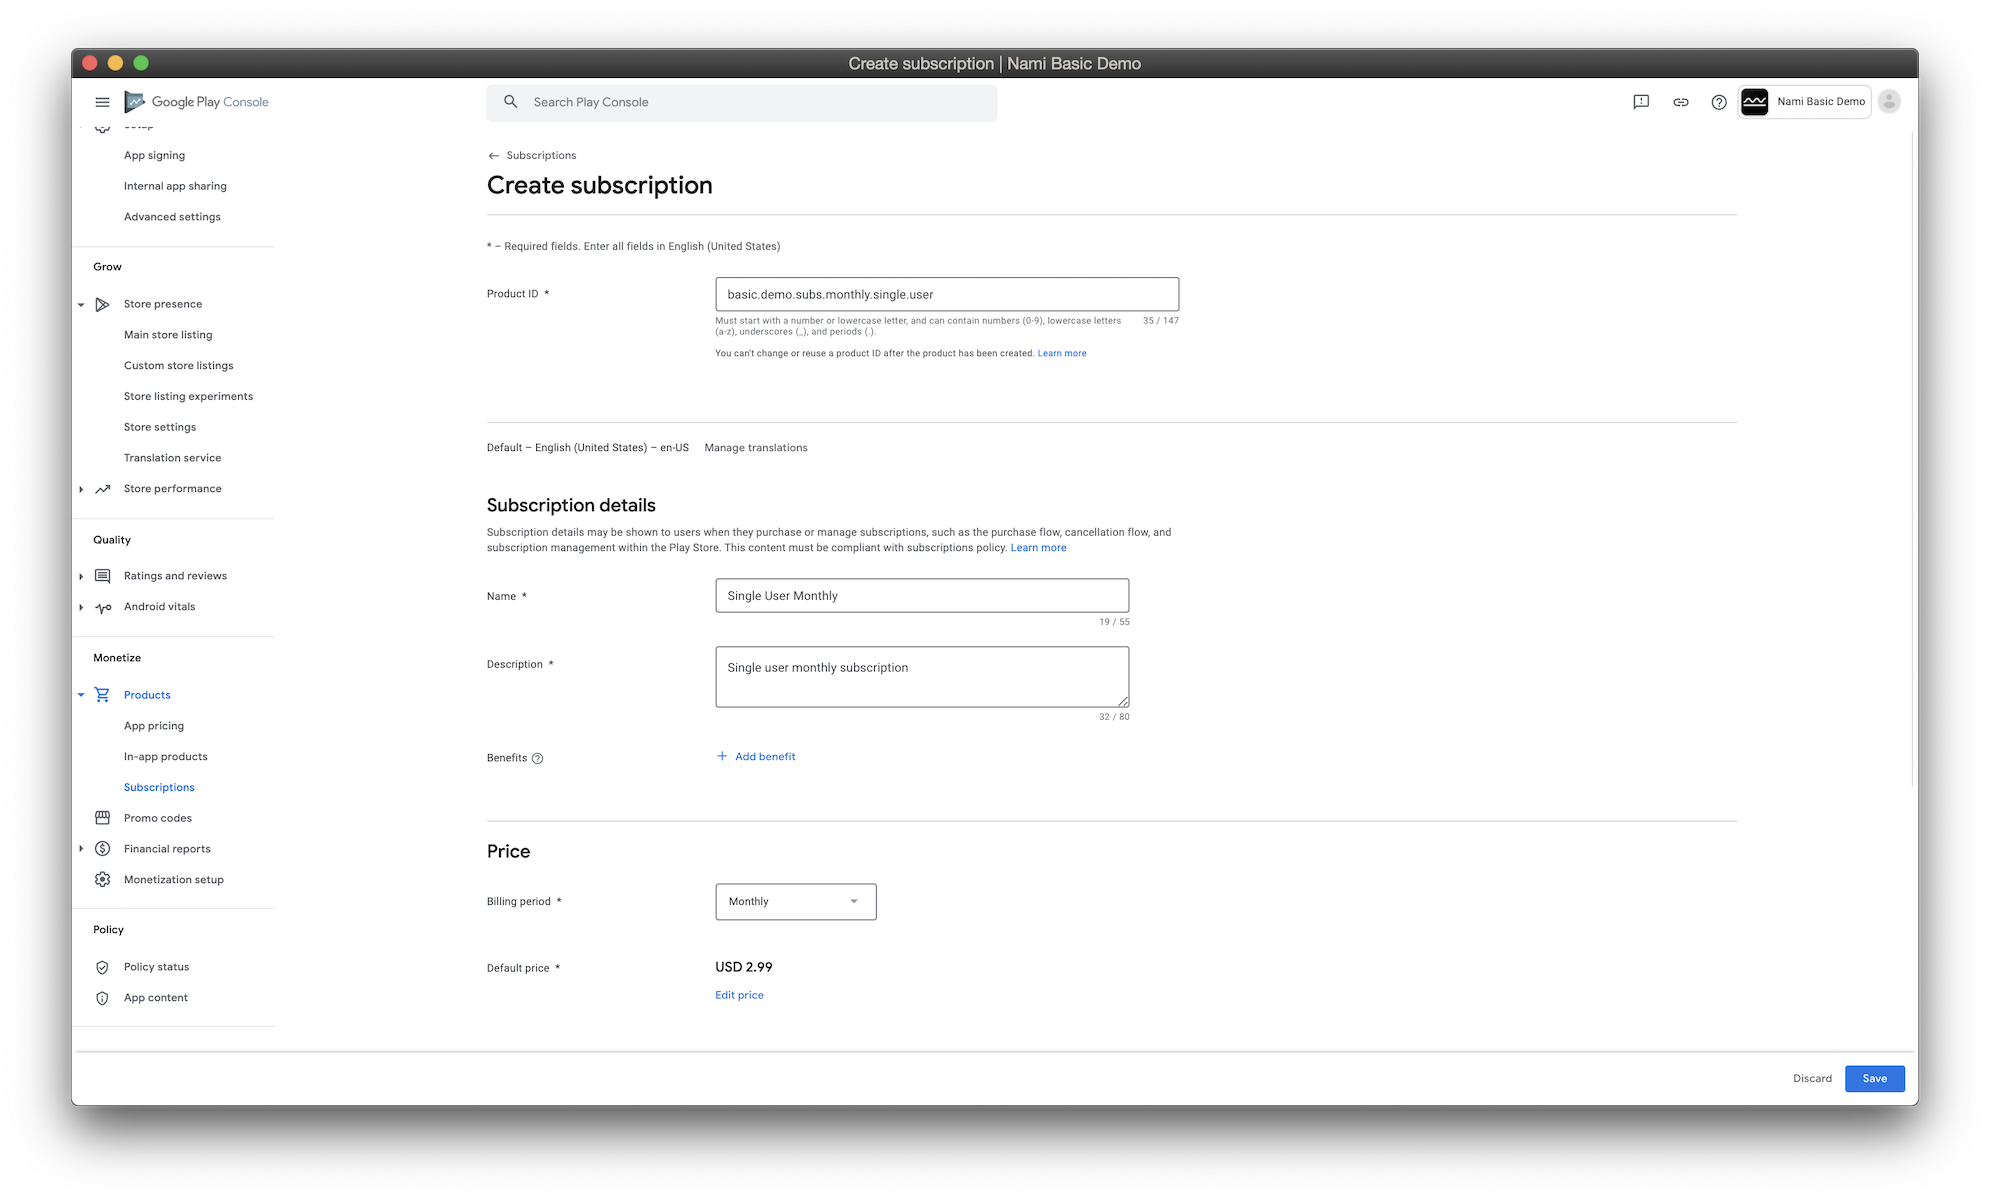Screen dimensions: 1990x1200
Task: Open the hamburger navigation menu
Action: pyautogui.click(x=102, y=102)
